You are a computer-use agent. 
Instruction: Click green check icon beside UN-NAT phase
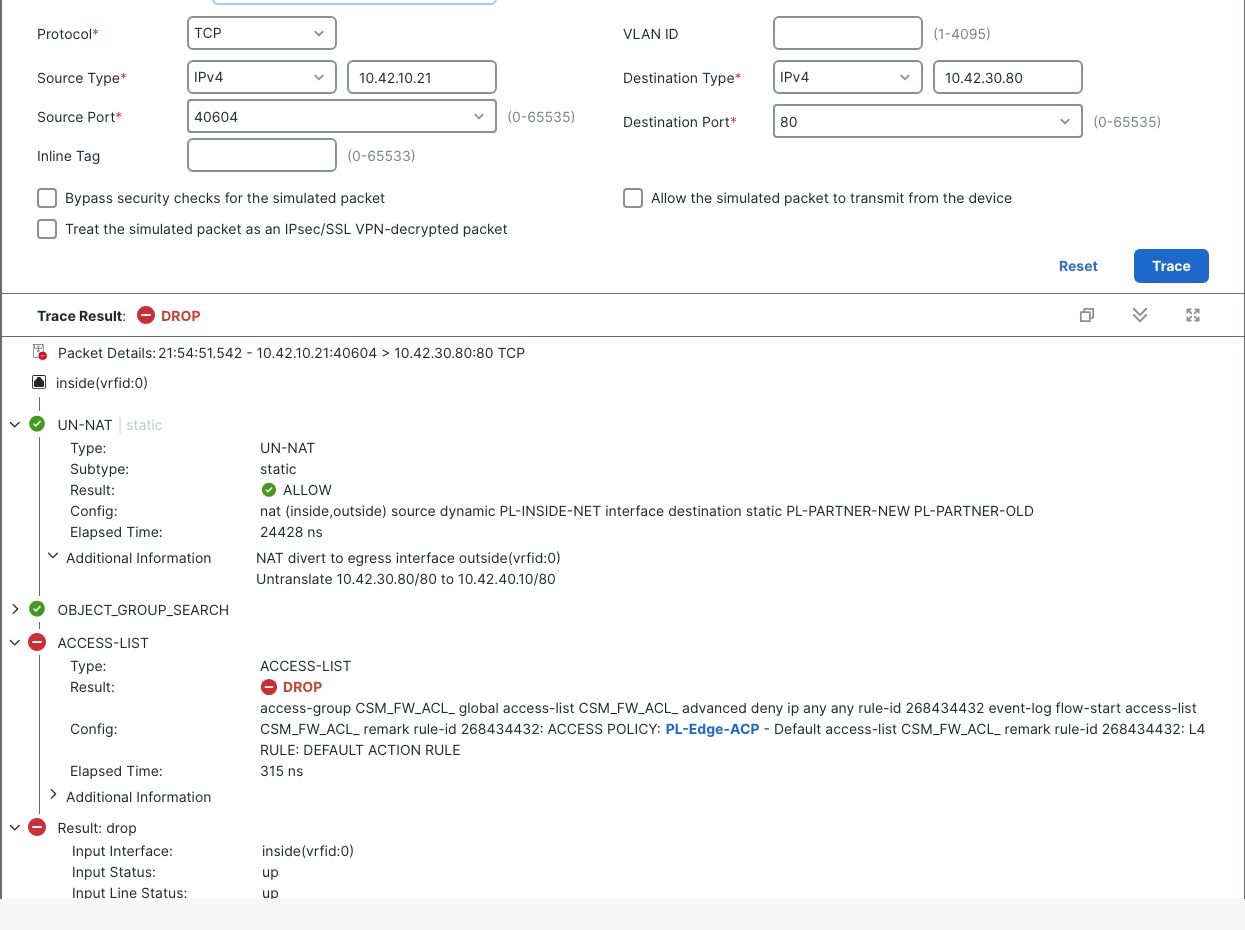click(37, 424)
